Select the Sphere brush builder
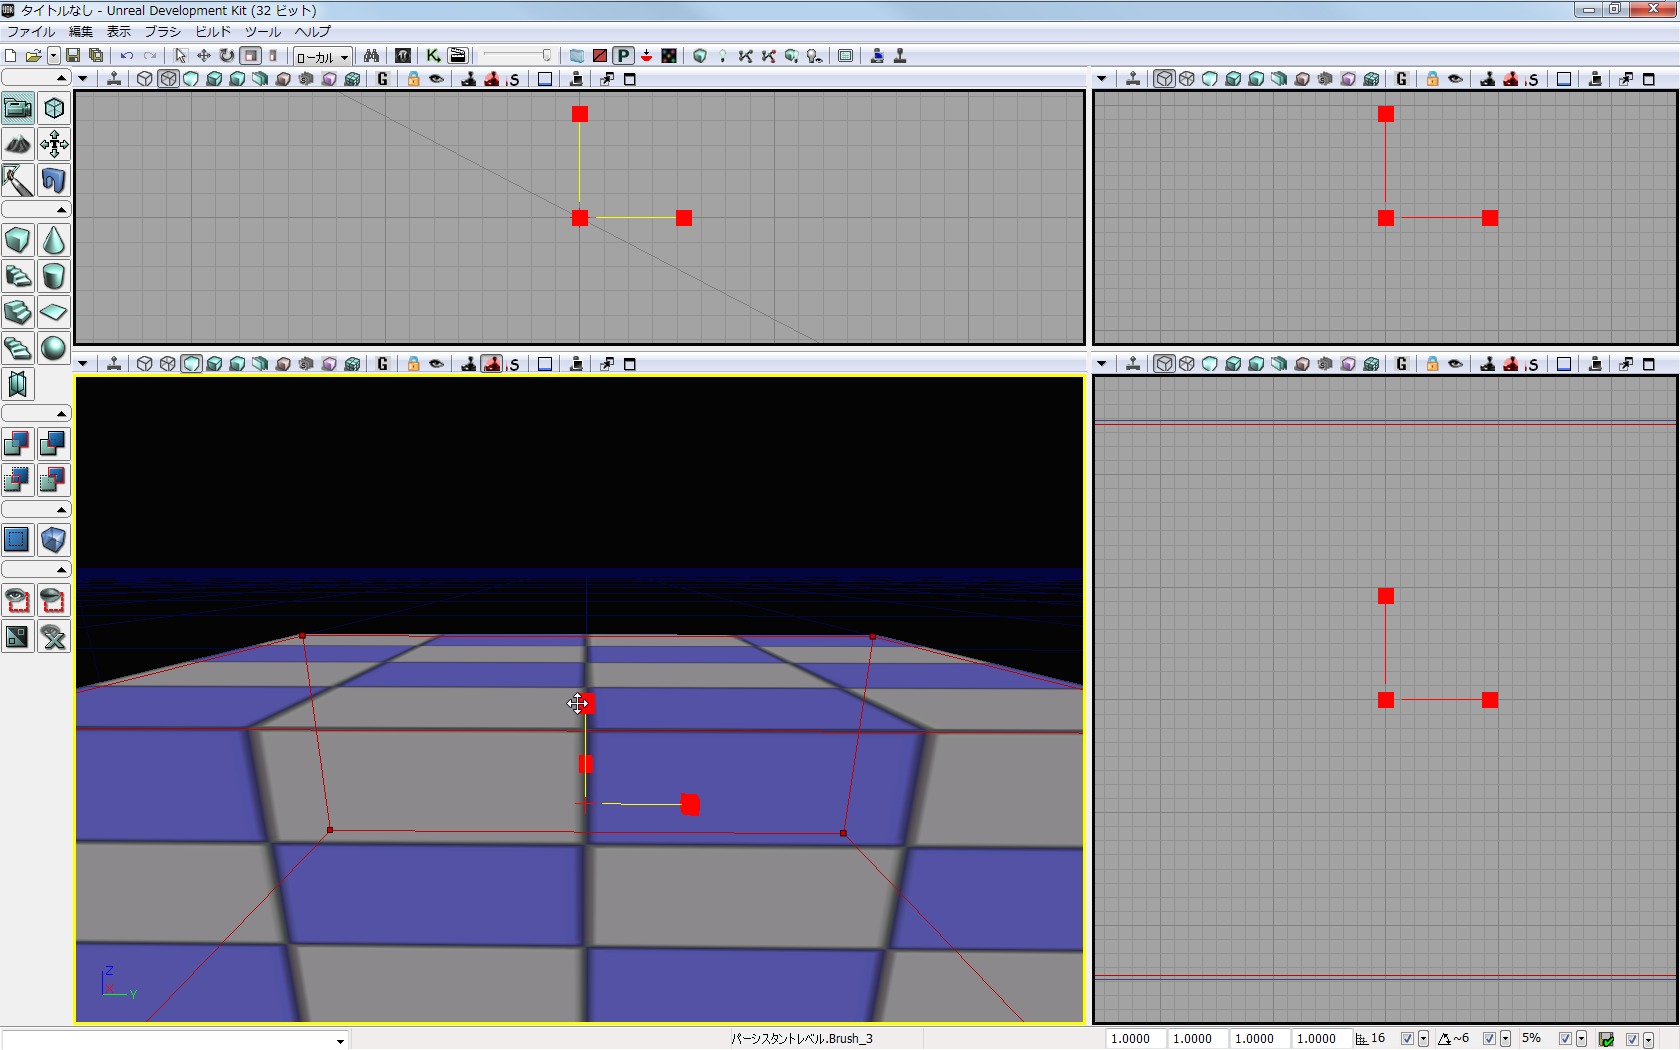 [x=54, y=348]
